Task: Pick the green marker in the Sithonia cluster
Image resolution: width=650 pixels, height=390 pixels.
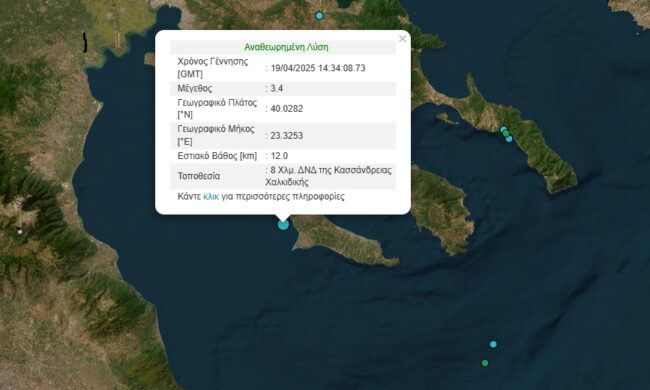Action: 506,133
